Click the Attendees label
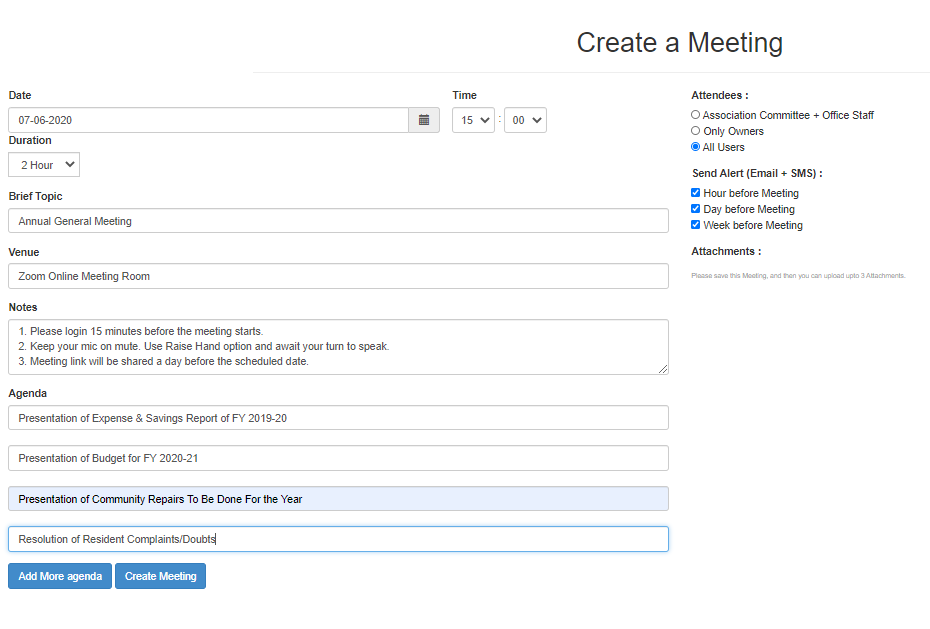The height and width of the screenshot is (629, 930). [x=719, y=95]
